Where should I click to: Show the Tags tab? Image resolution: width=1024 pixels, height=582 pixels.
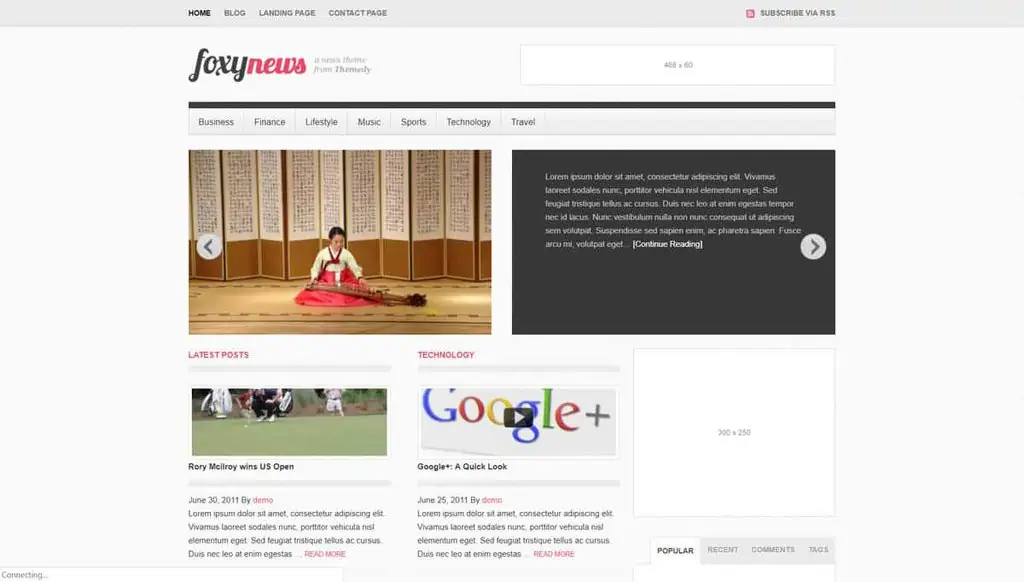[818, 550]
